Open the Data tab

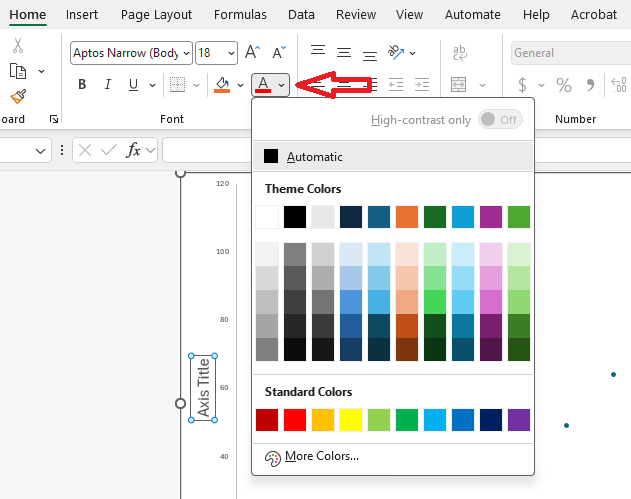click(x=301, y=14)
